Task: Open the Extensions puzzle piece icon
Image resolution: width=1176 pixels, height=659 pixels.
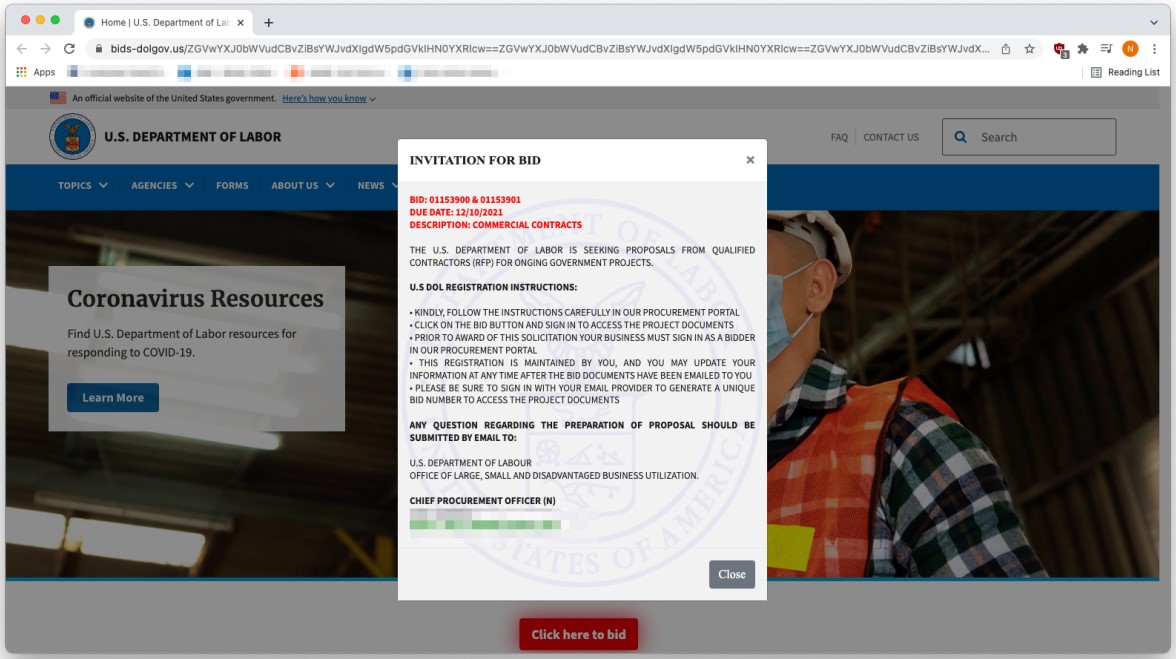Action: (x=1083, y=49)
